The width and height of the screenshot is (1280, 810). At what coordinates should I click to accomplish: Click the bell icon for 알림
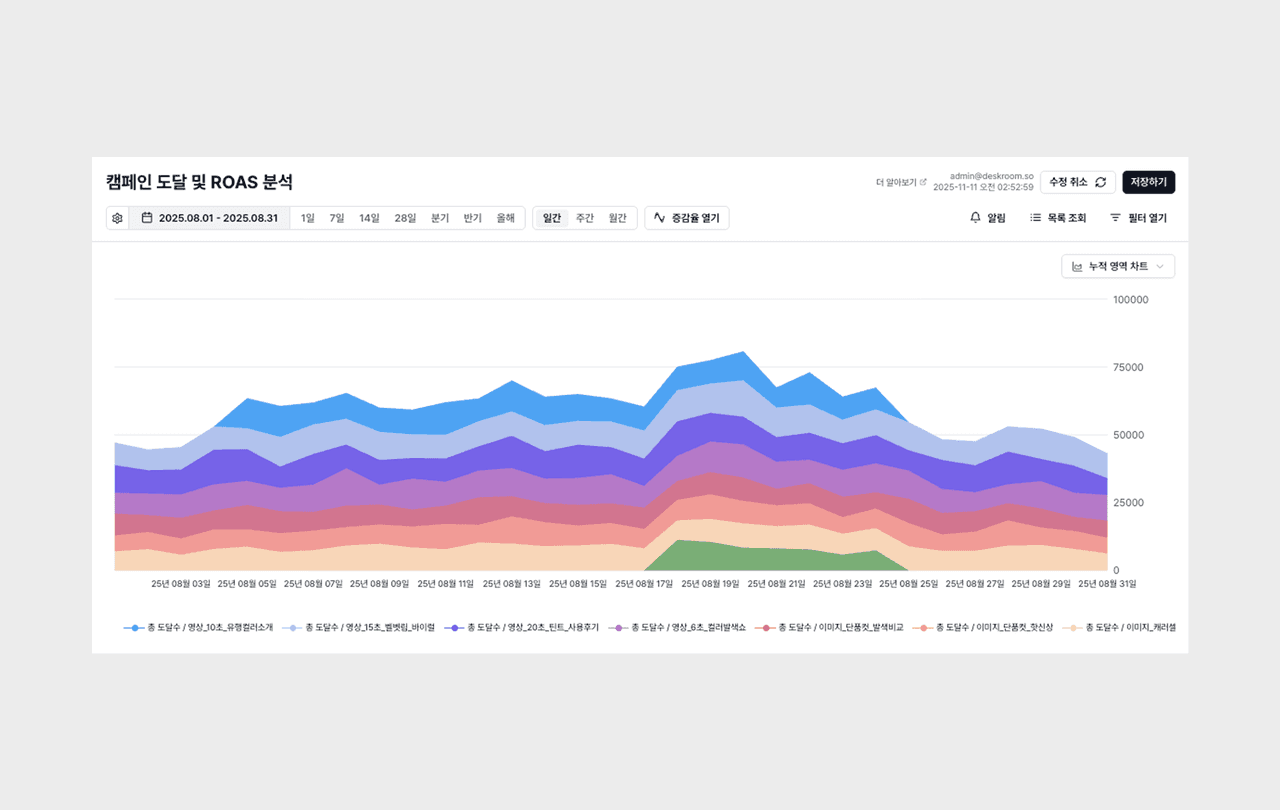[x=975, y=217]
